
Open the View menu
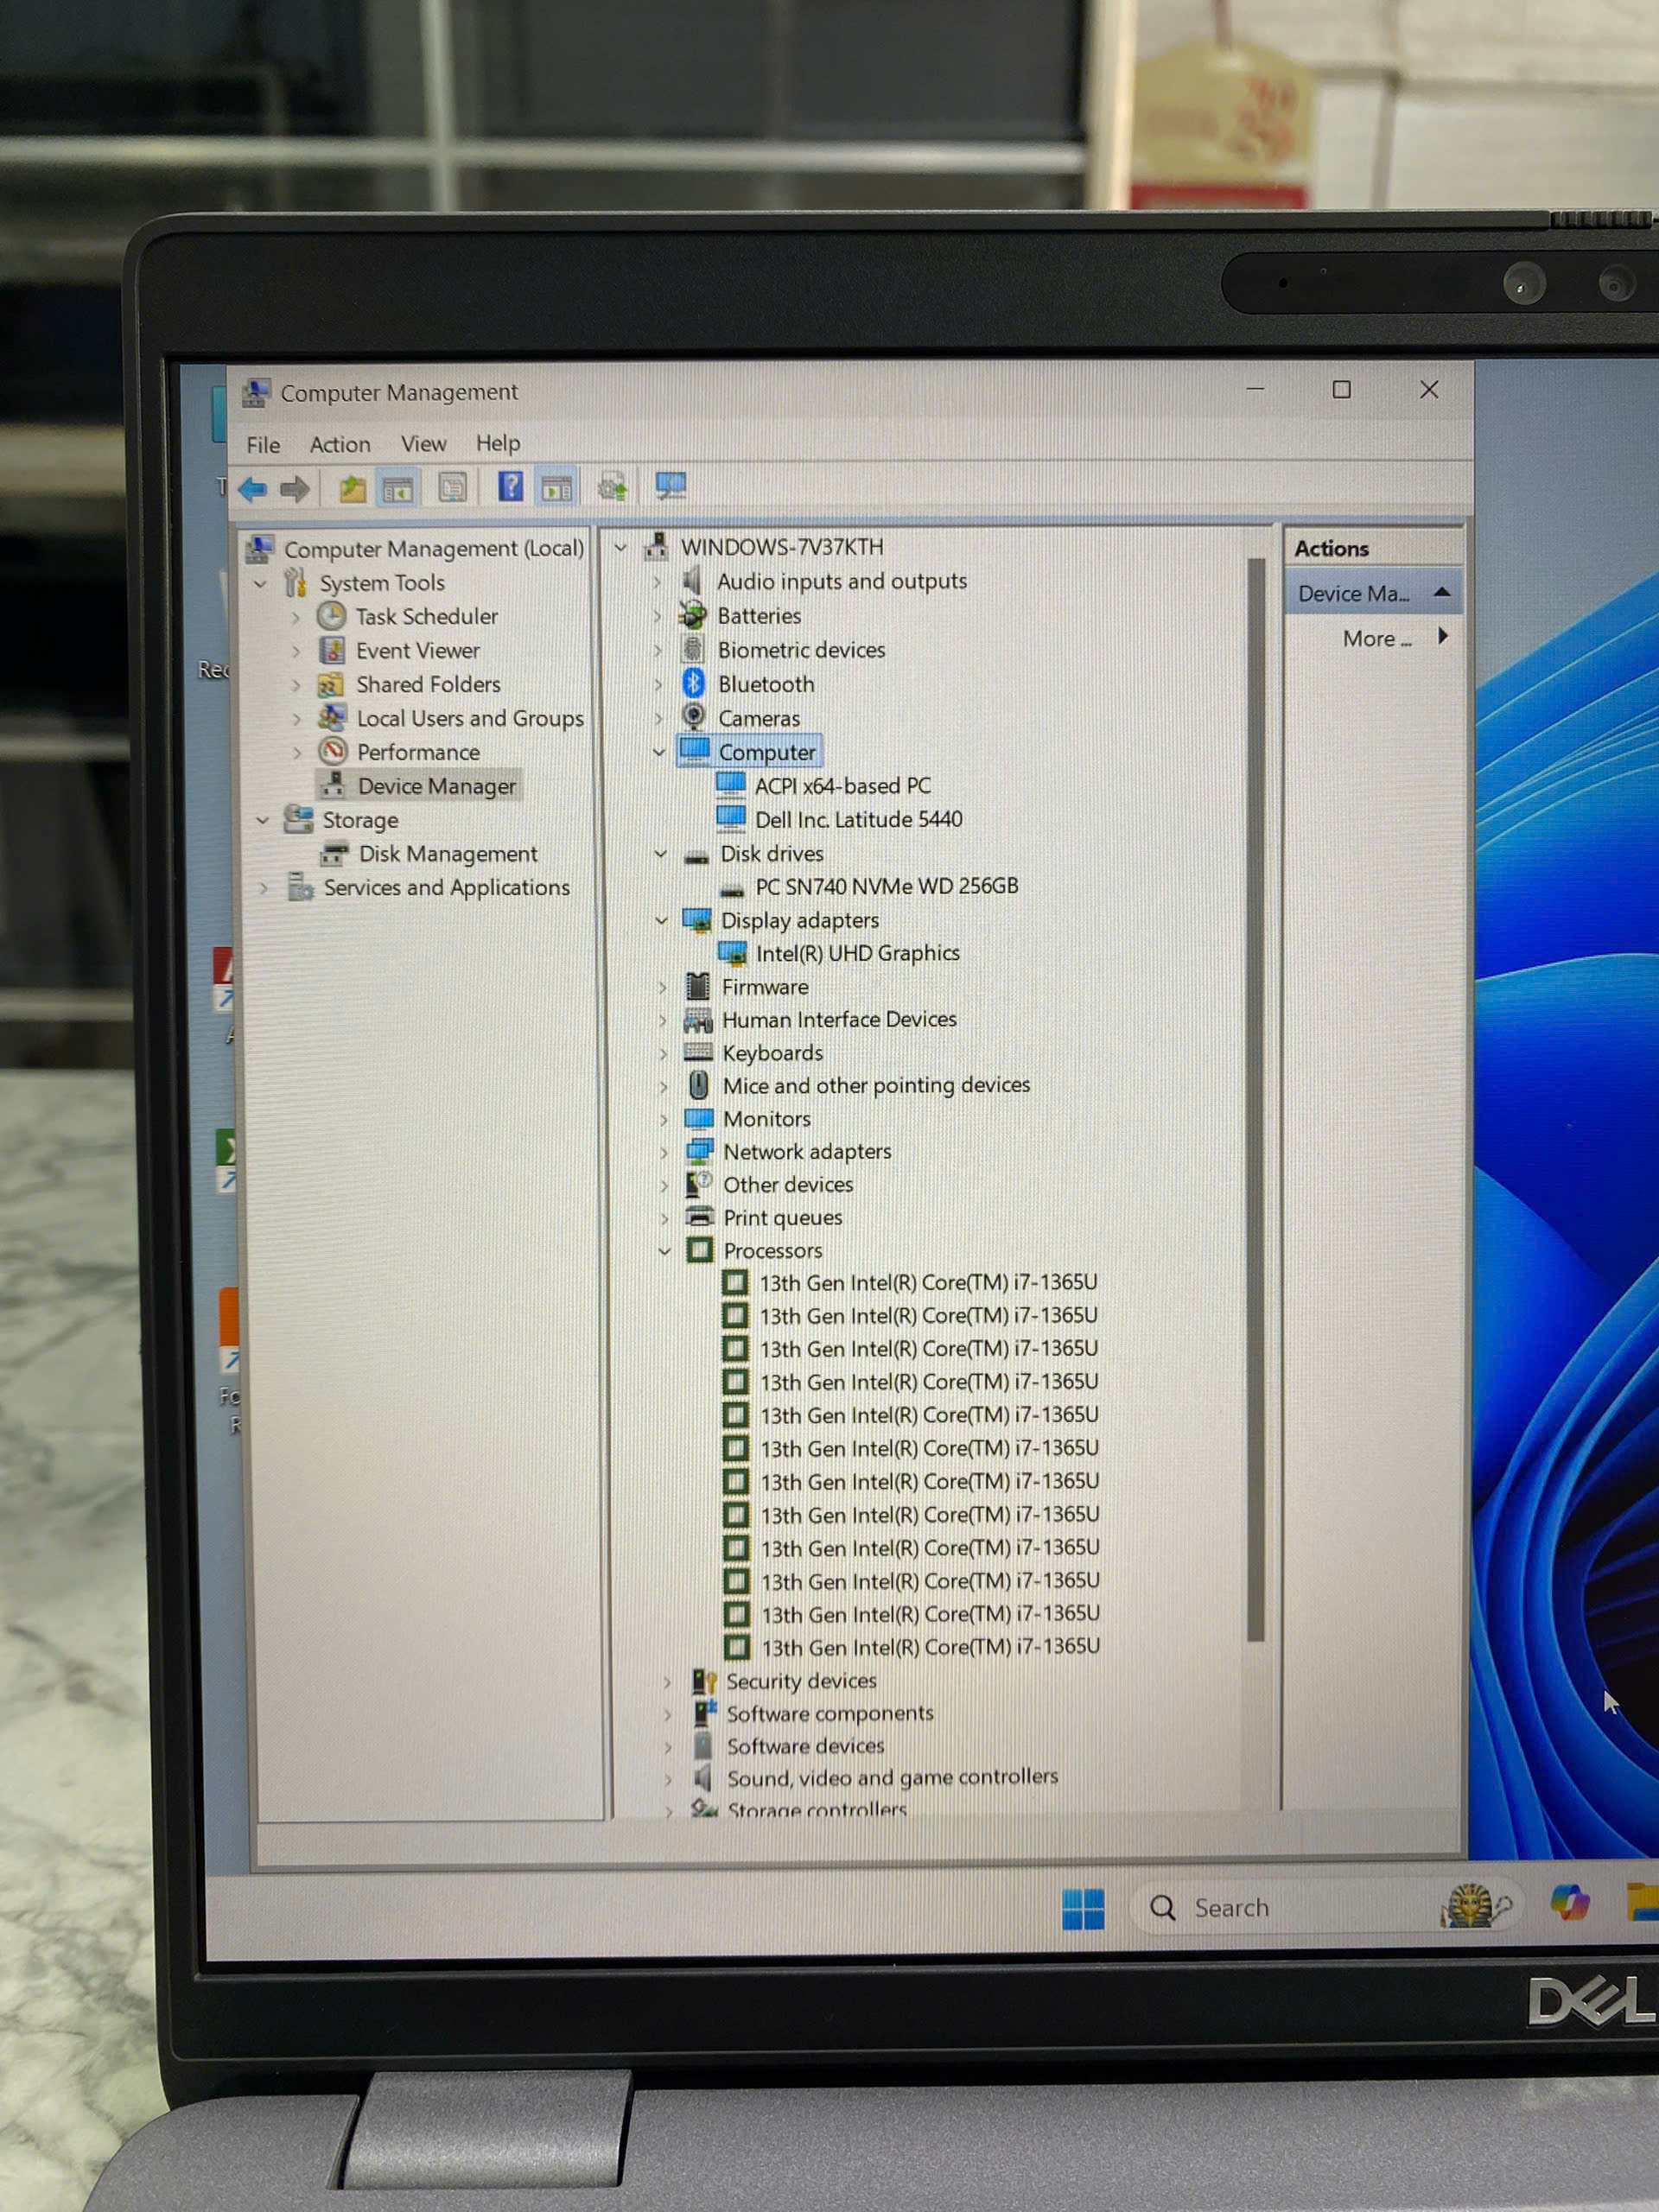click(423, 443)
